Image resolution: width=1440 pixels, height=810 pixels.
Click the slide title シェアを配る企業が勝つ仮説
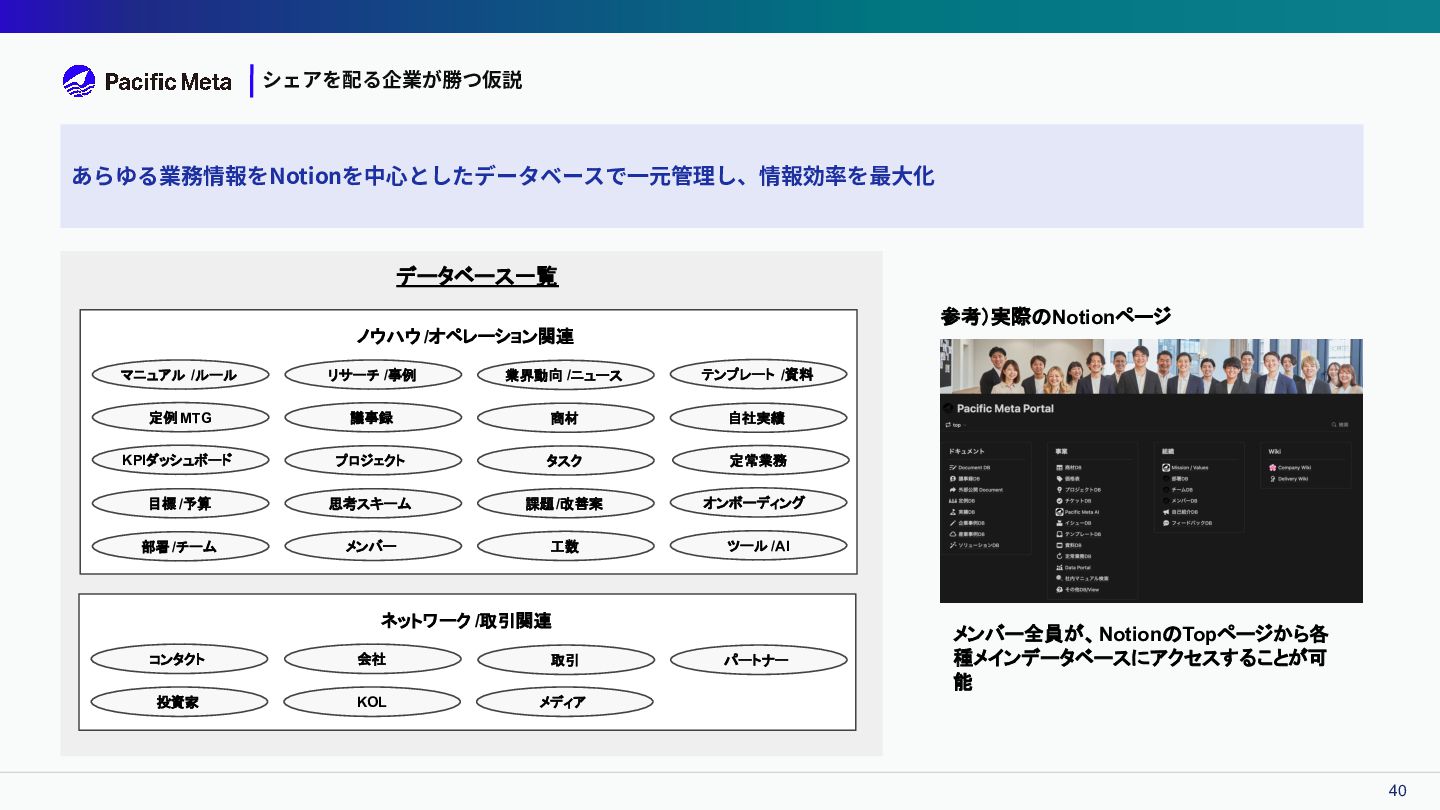392,80
